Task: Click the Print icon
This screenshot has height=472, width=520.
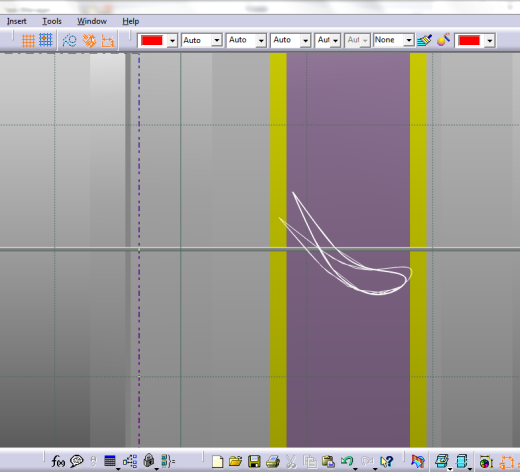Action: point(273,462)
